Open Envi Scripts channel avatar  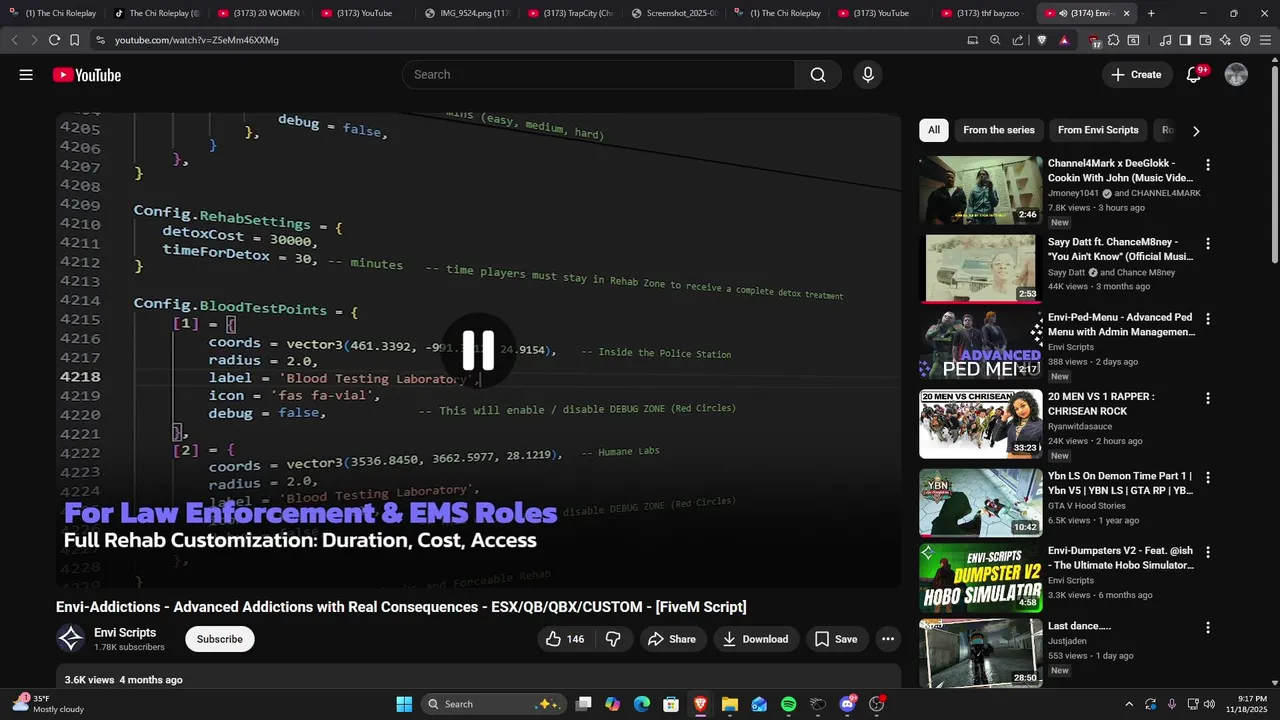pos(70,639)
